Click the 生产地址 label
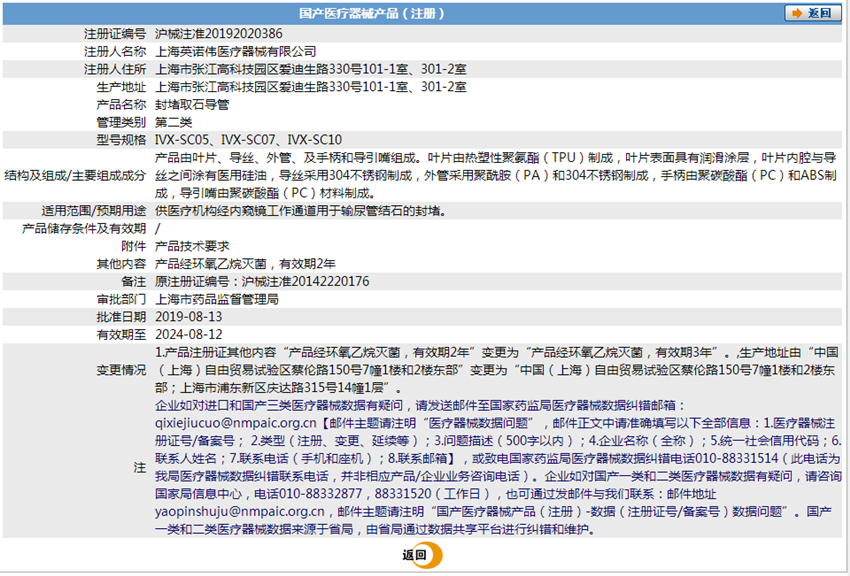The height and width of the screenshot is (576, 850). click(x=121, y=87)
